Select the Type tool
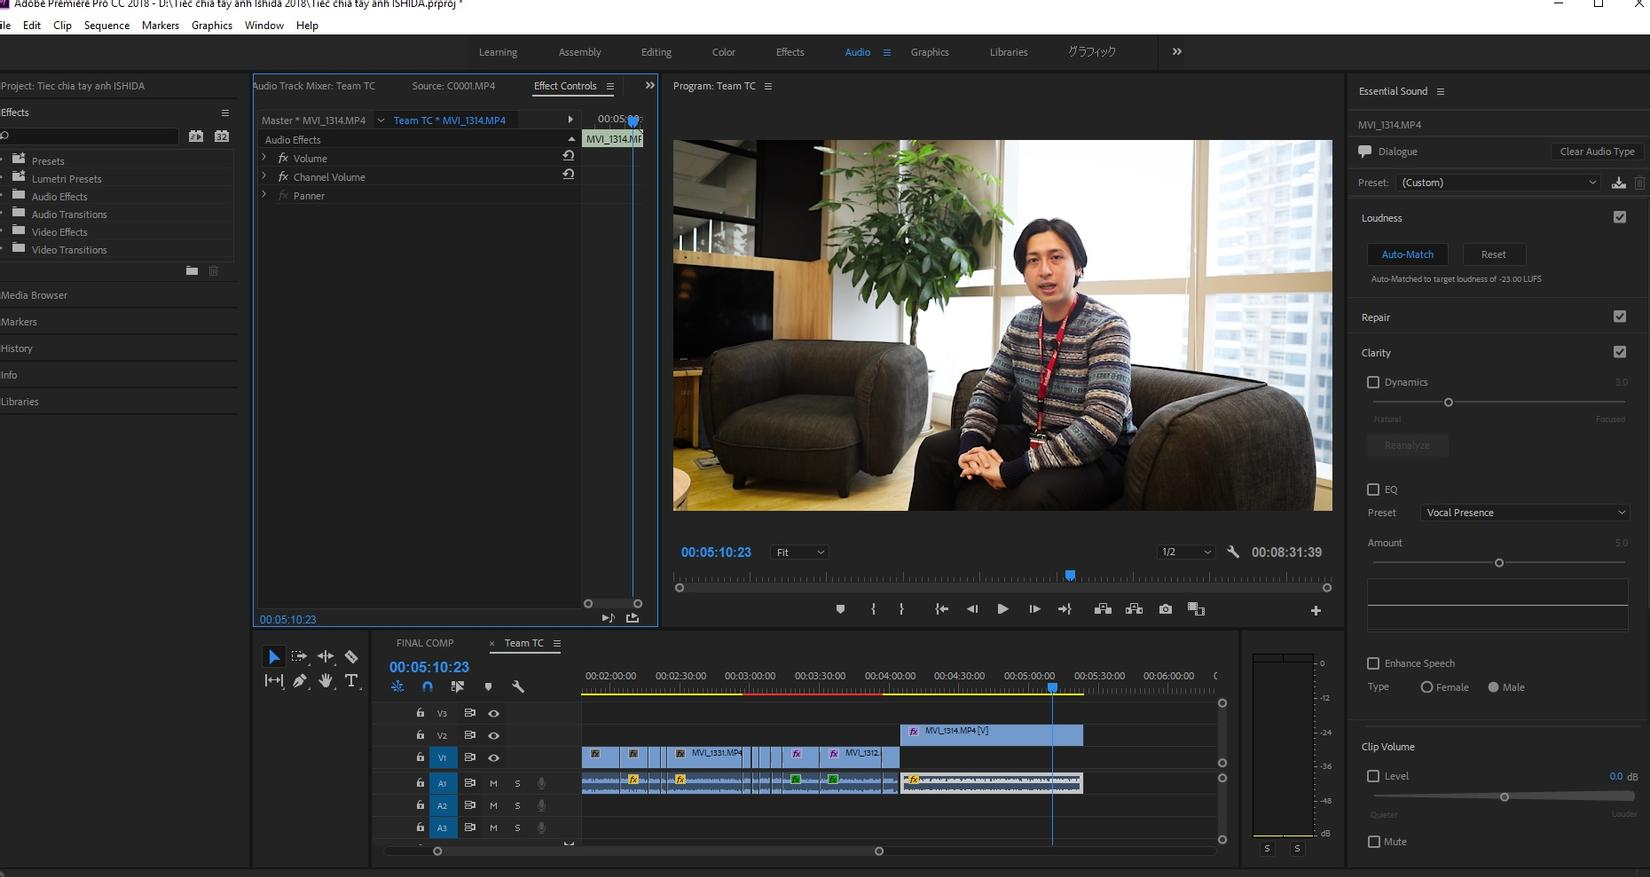The image size is (1650, 877). 351,681
